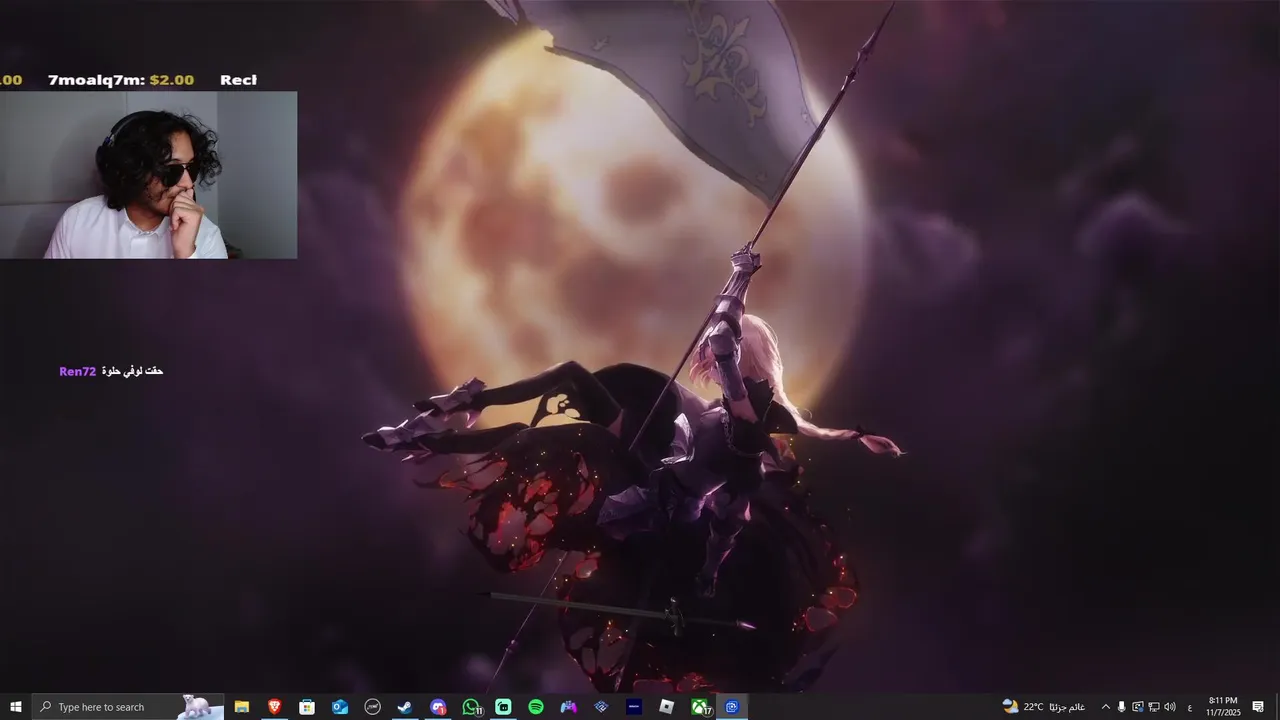Screen dimensions: 1280x720
Task: Open Discord from the taskbar
Action: (438, 707)
